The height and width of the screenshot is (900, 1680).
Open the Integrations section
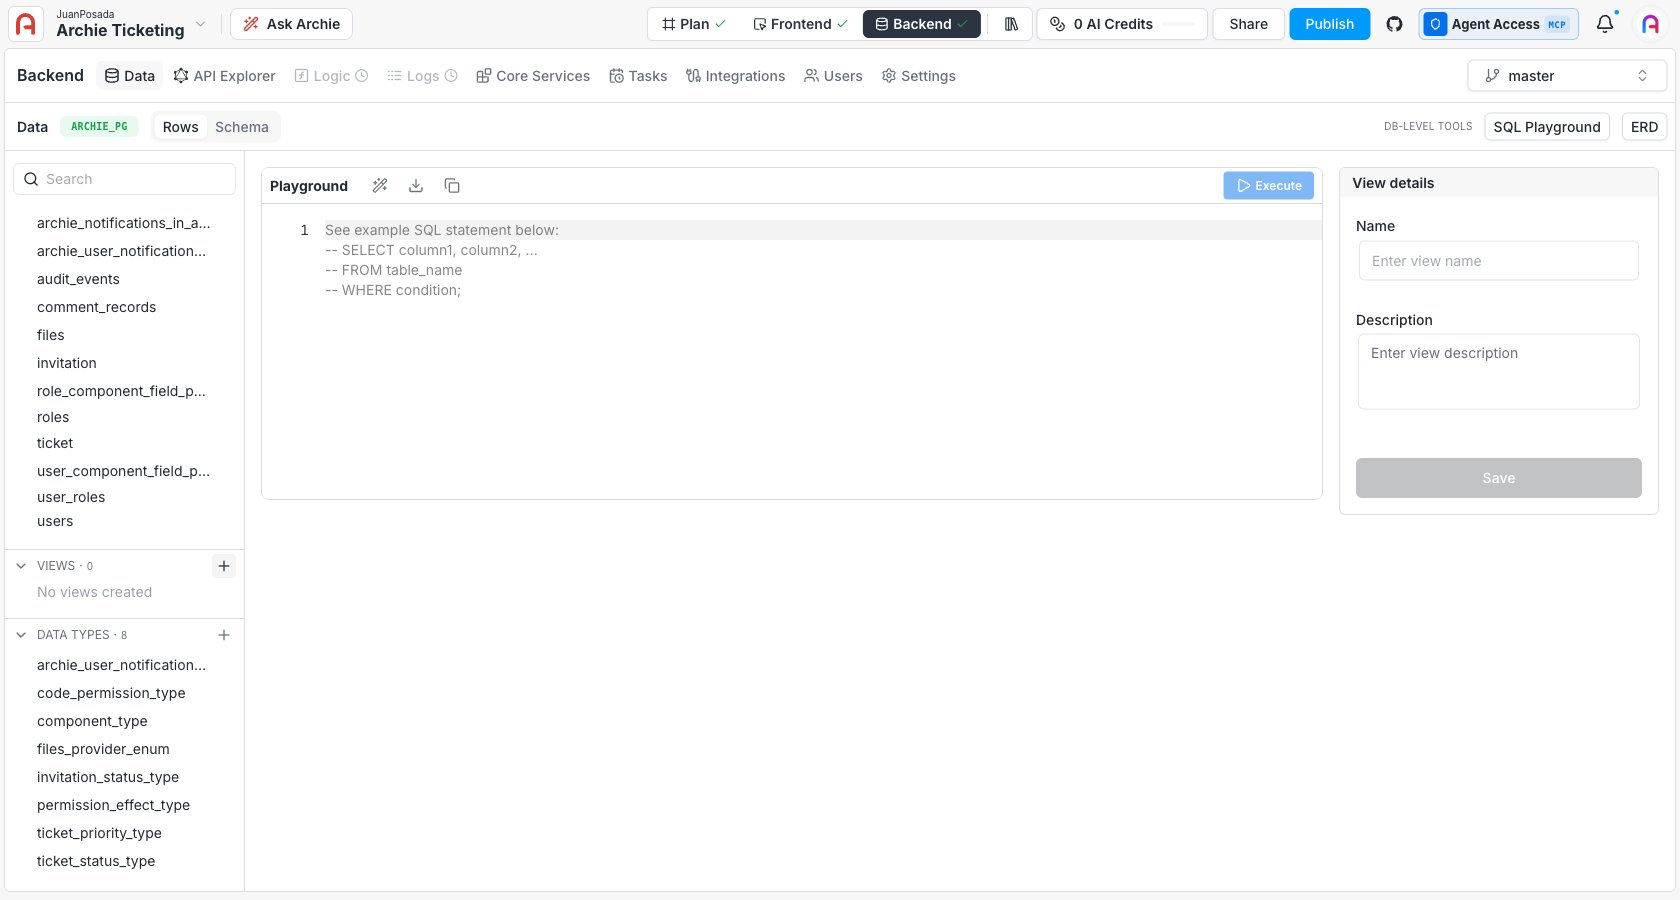coord(735,76)
